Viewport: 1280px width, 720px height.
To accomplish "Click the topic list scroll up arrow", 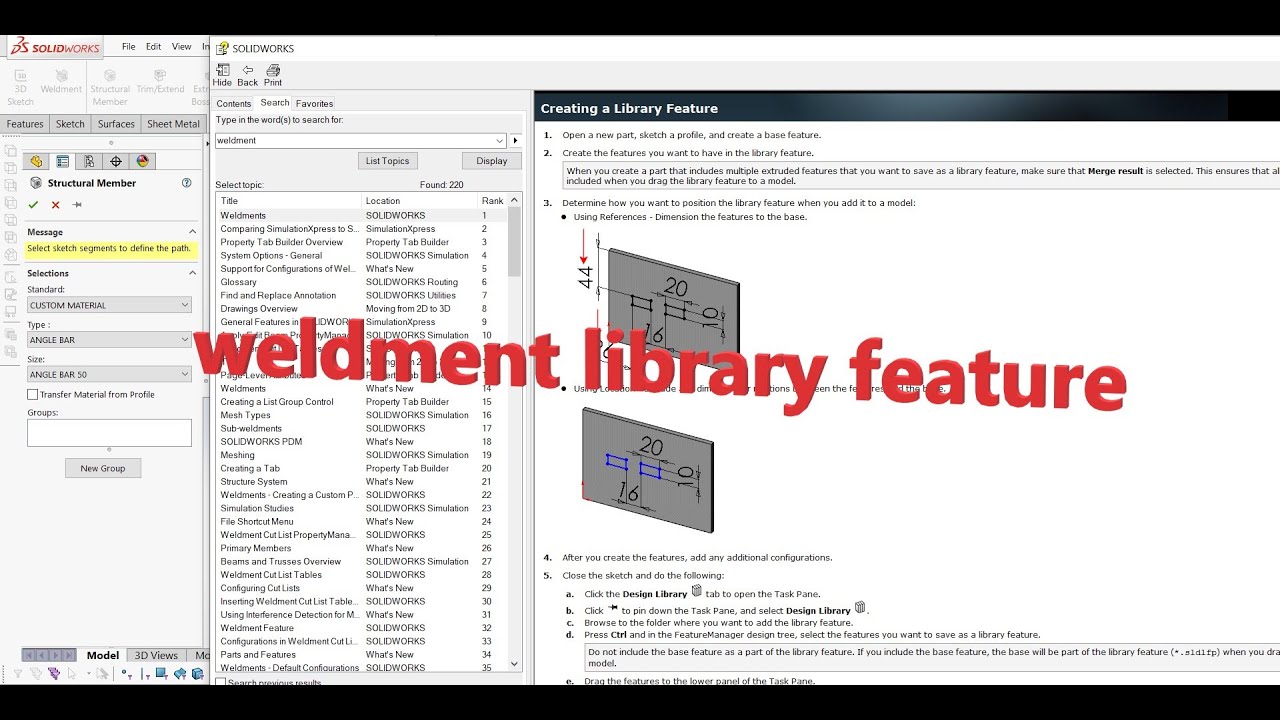I will 515,200.
